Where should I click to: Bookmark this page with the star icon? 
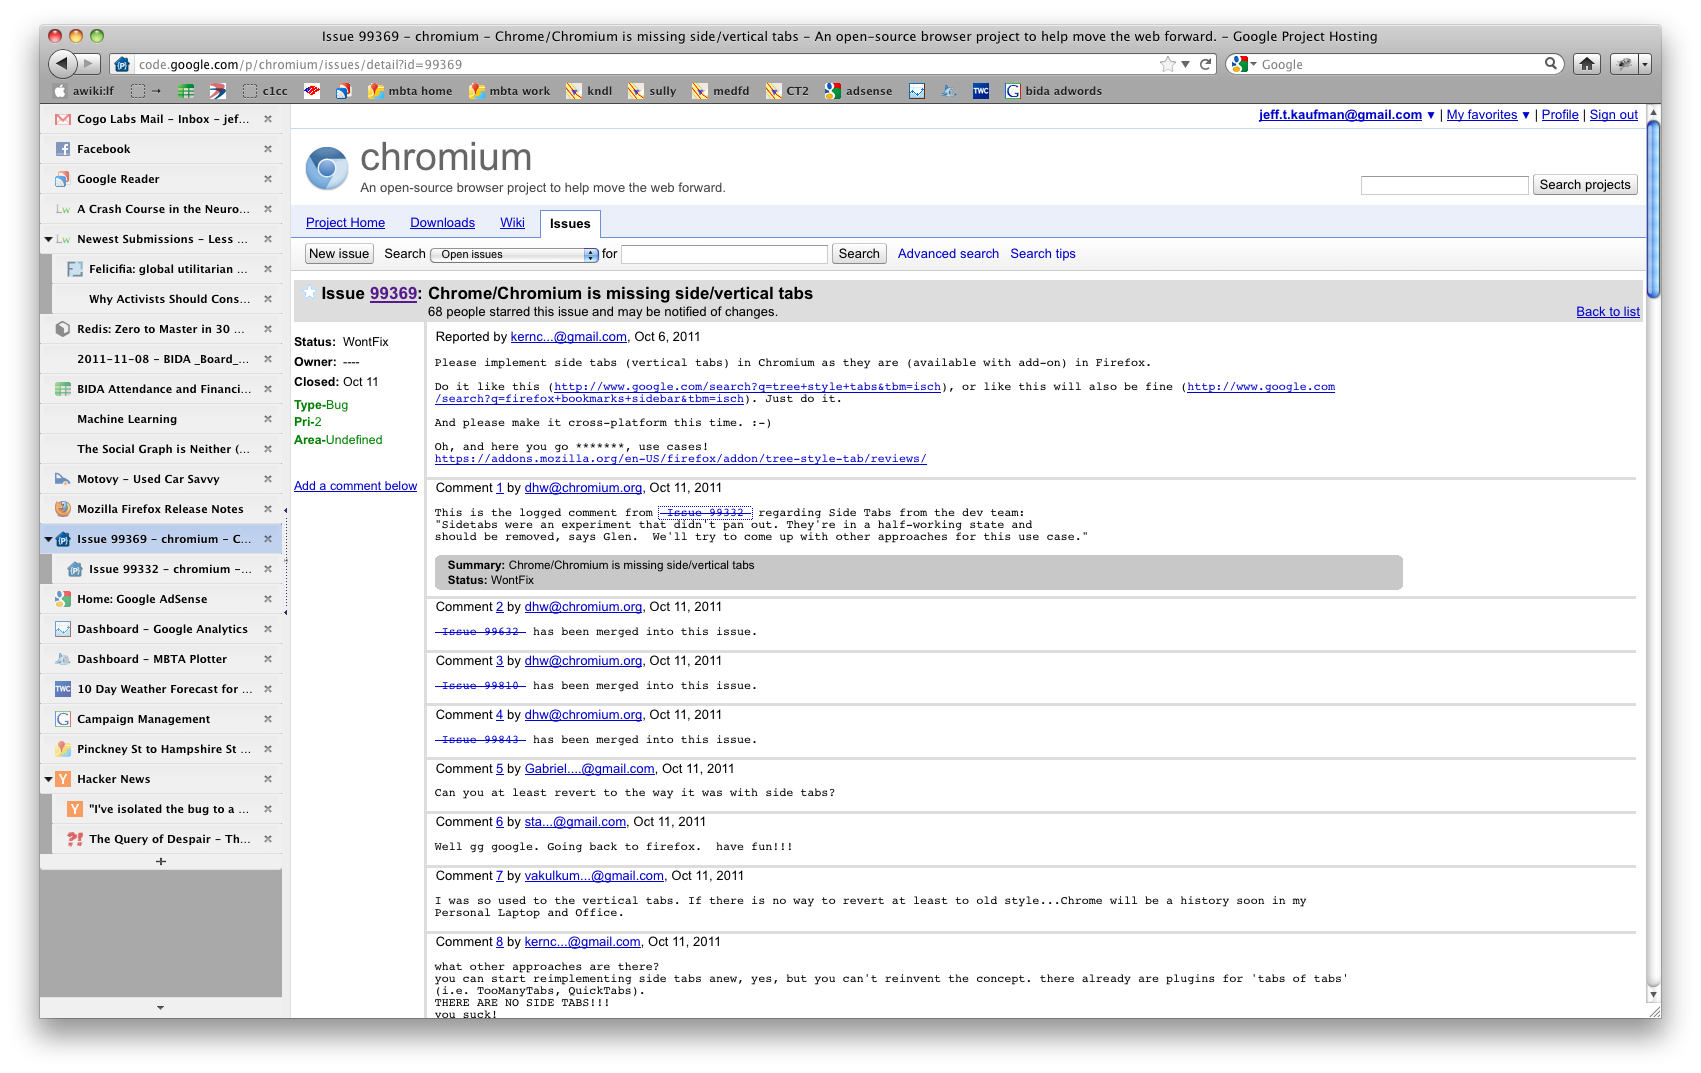click(1167, 64)
